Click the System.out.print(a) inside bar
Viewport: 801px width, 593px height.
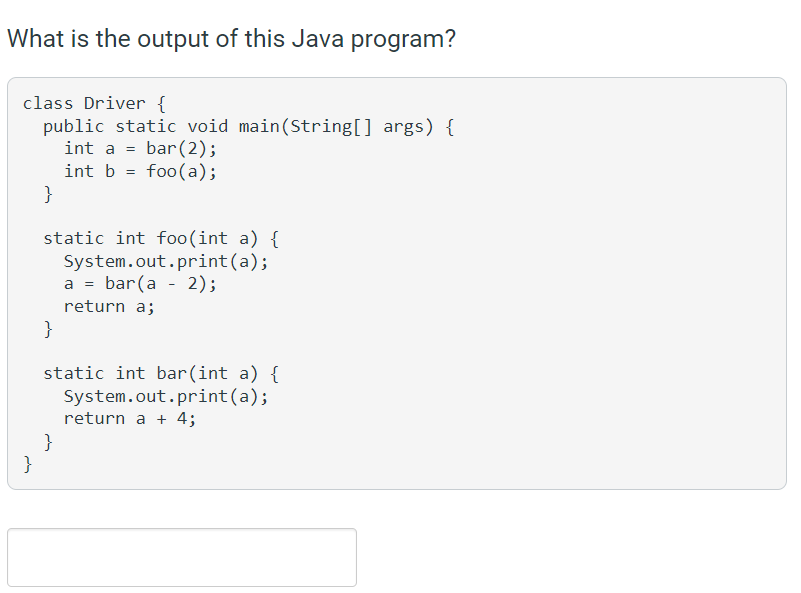[166, 396]
